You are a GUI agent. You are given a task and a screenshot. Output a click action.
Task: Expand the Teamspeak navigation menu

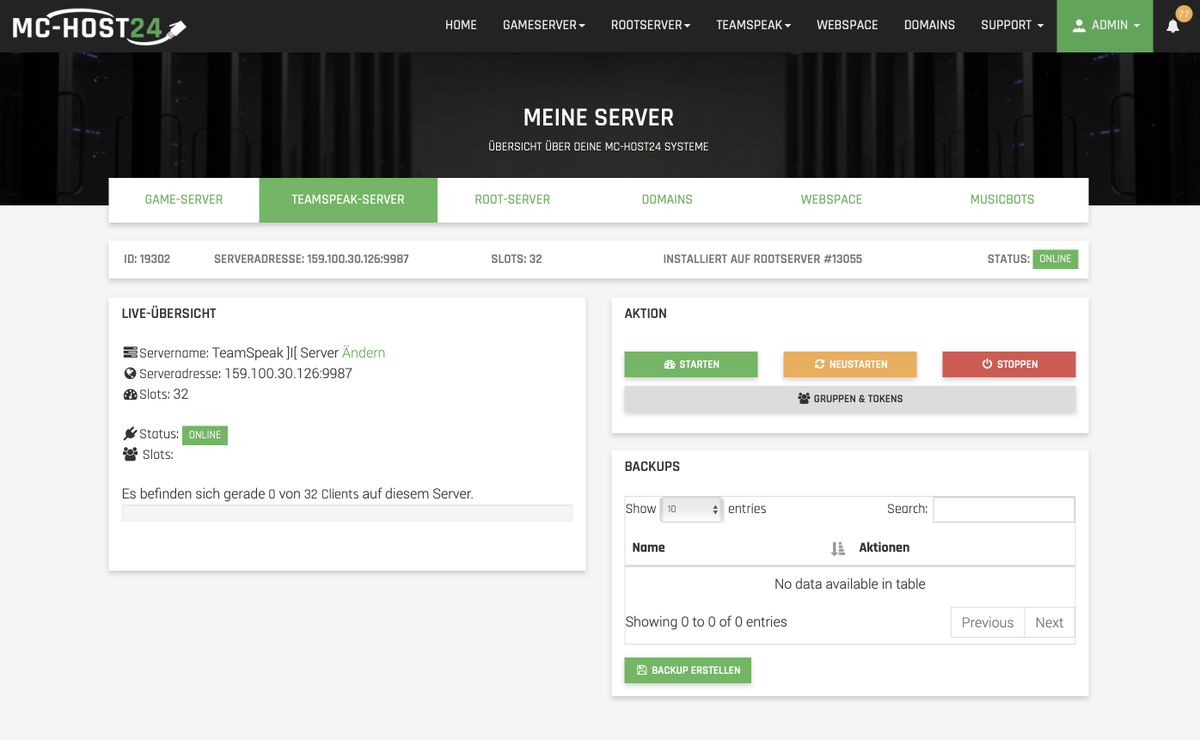(x=753, y=25)
